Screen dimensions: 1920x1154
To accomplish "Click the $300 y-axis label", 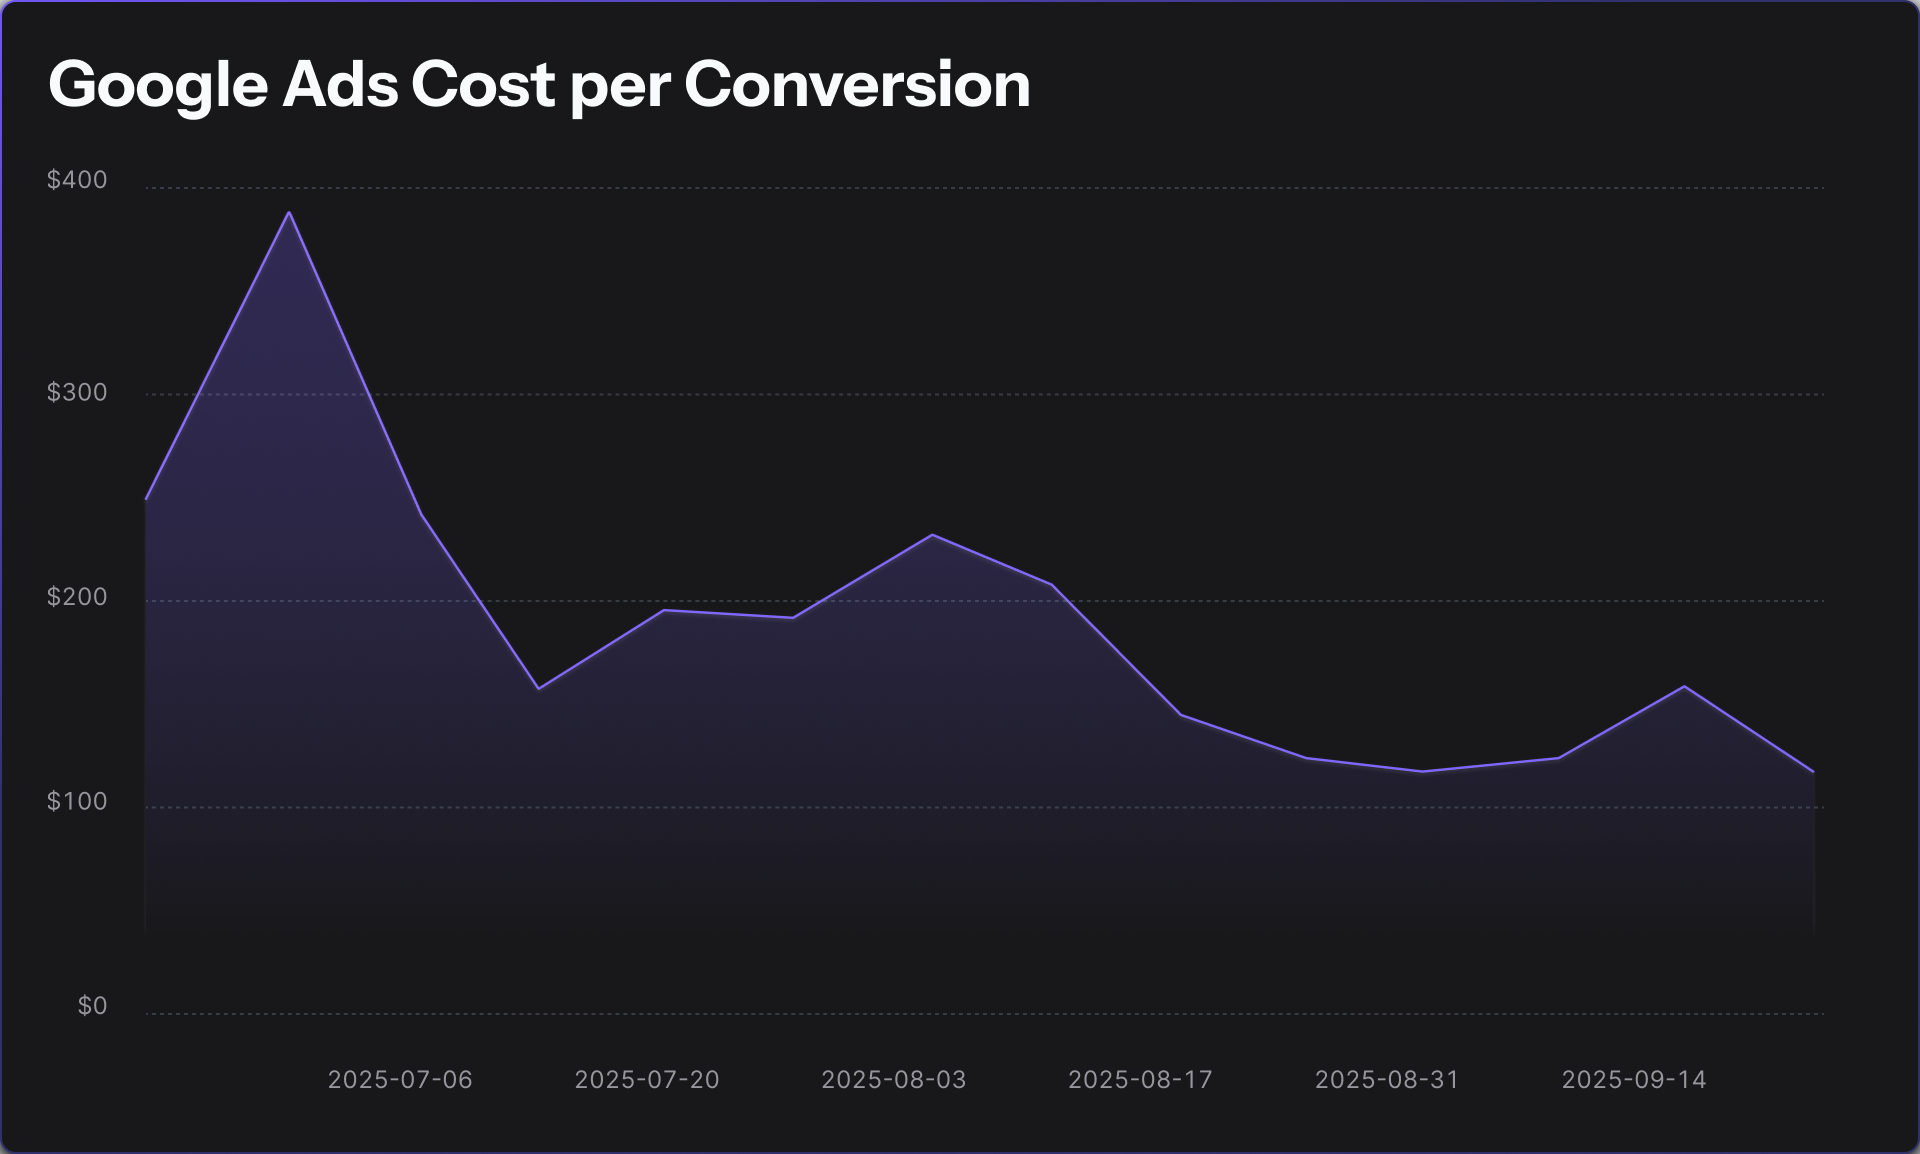I will click(77, 392).
